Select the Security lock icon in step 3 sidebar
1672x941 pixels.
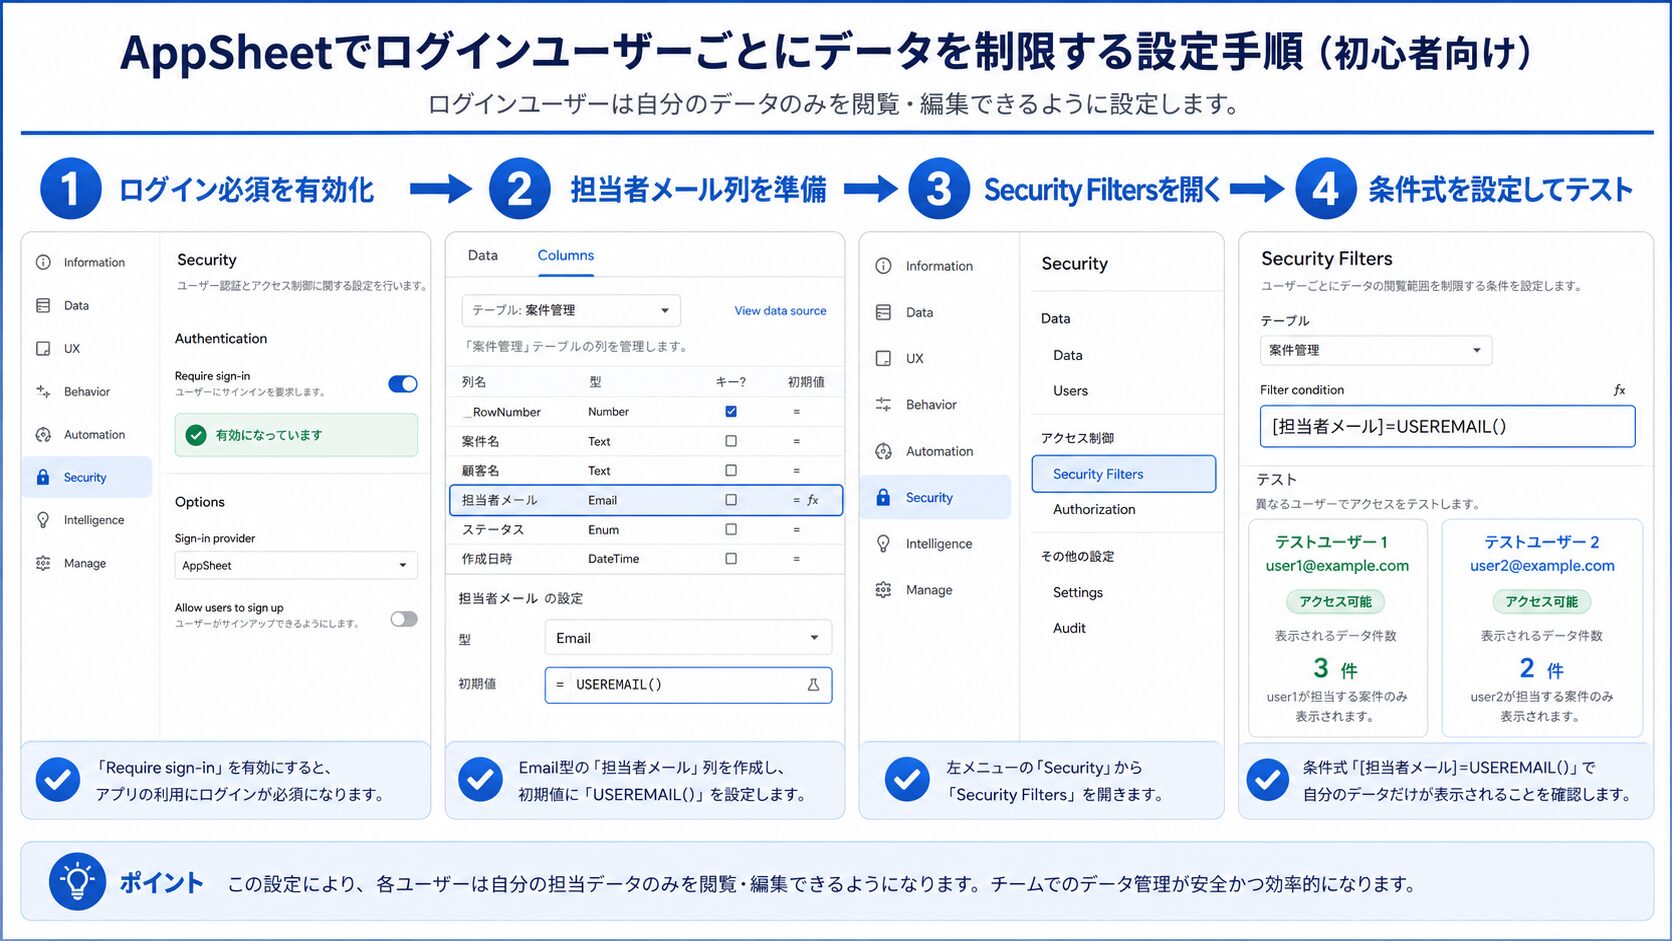[883, 497]
